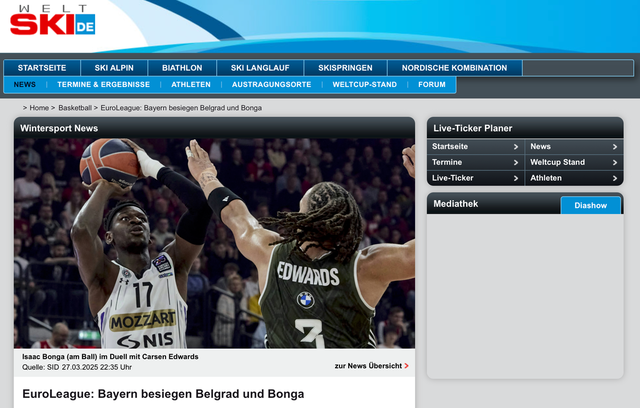Open the Ski Alpin navigation tab
640x408 pixels.
pyautogui.click(x=114, y=68)
